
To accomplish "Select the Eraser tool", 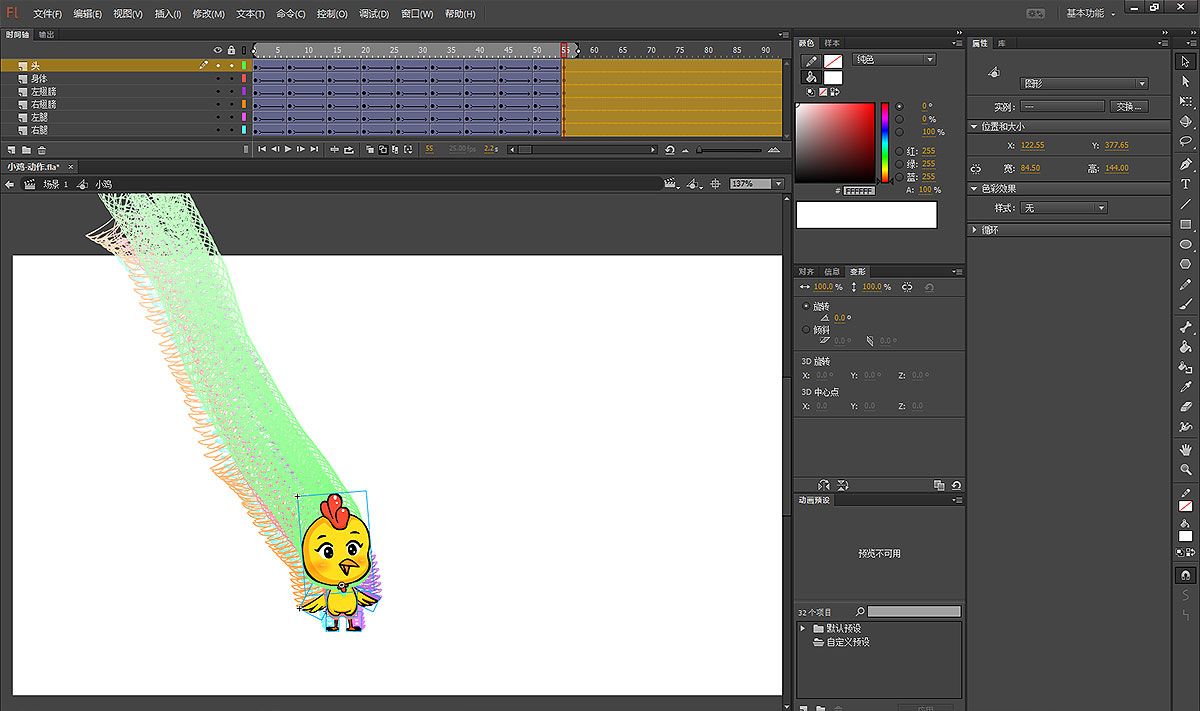I will pyautogui.click(x=1186, y=407).
